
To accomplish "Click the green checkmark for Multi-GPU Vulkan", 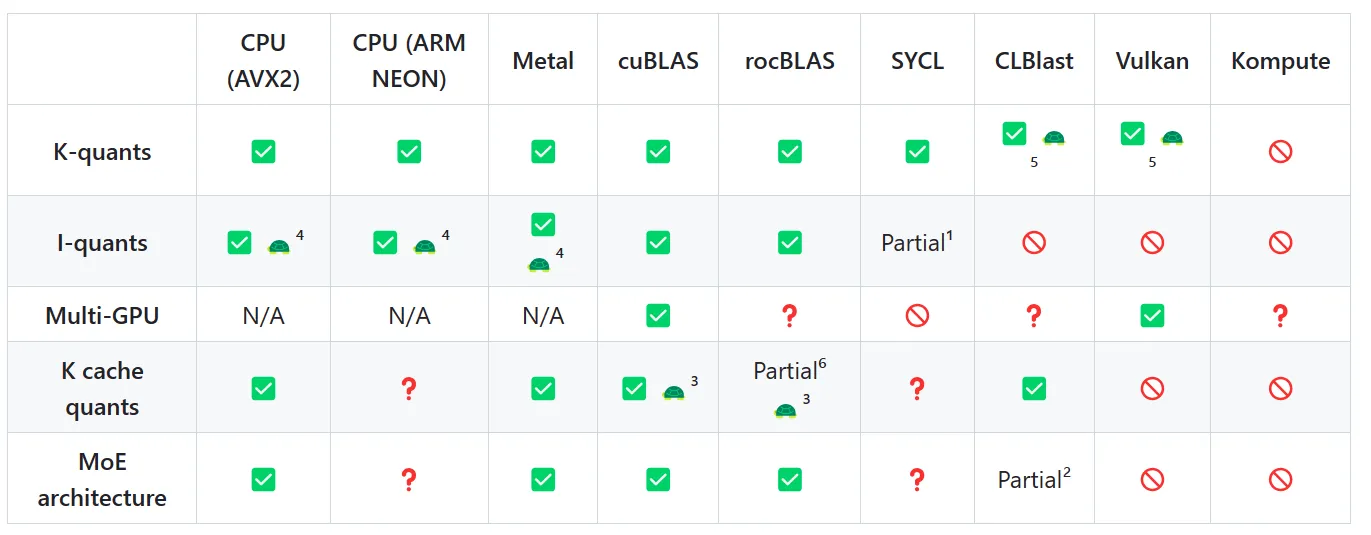I will [1152, 316].
